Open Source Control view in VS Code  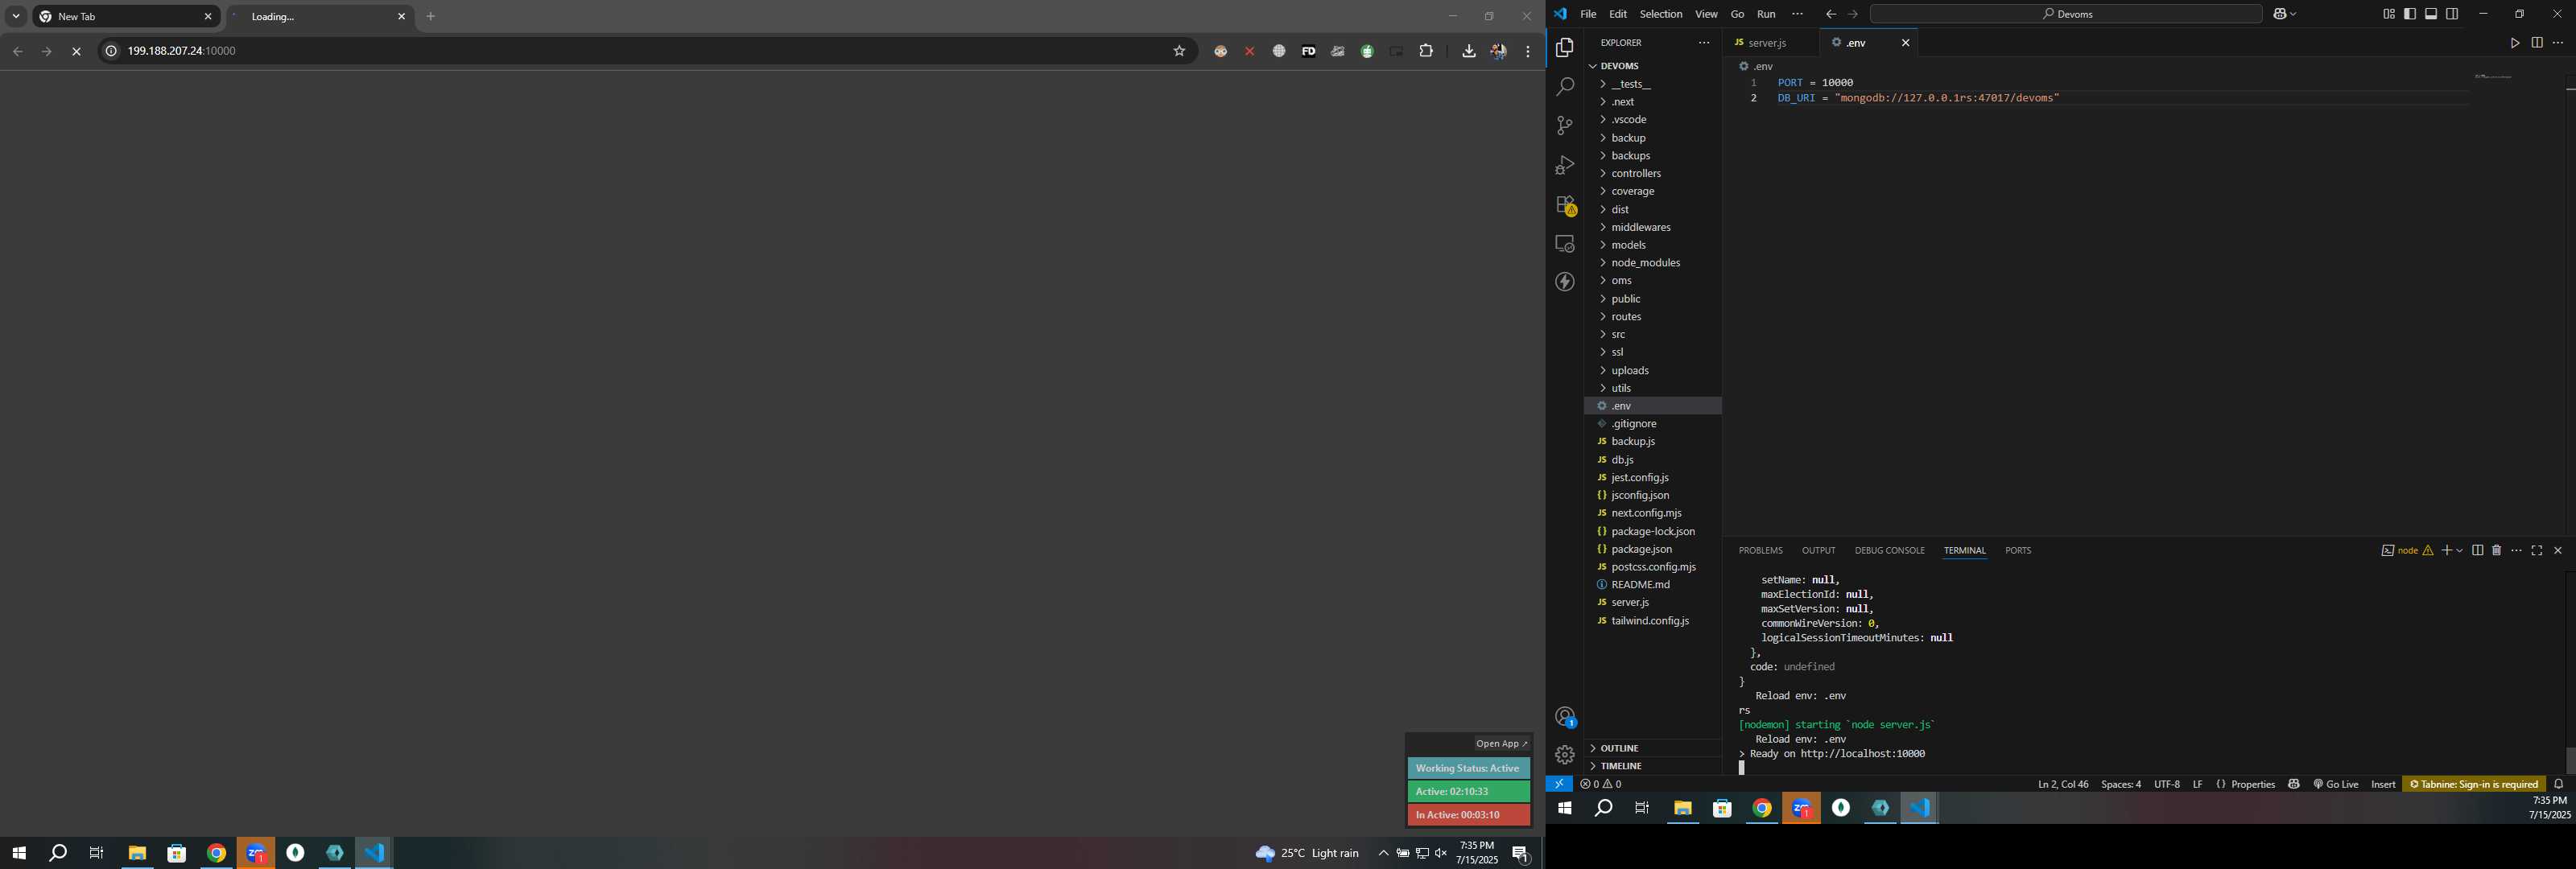[1565, 126]
